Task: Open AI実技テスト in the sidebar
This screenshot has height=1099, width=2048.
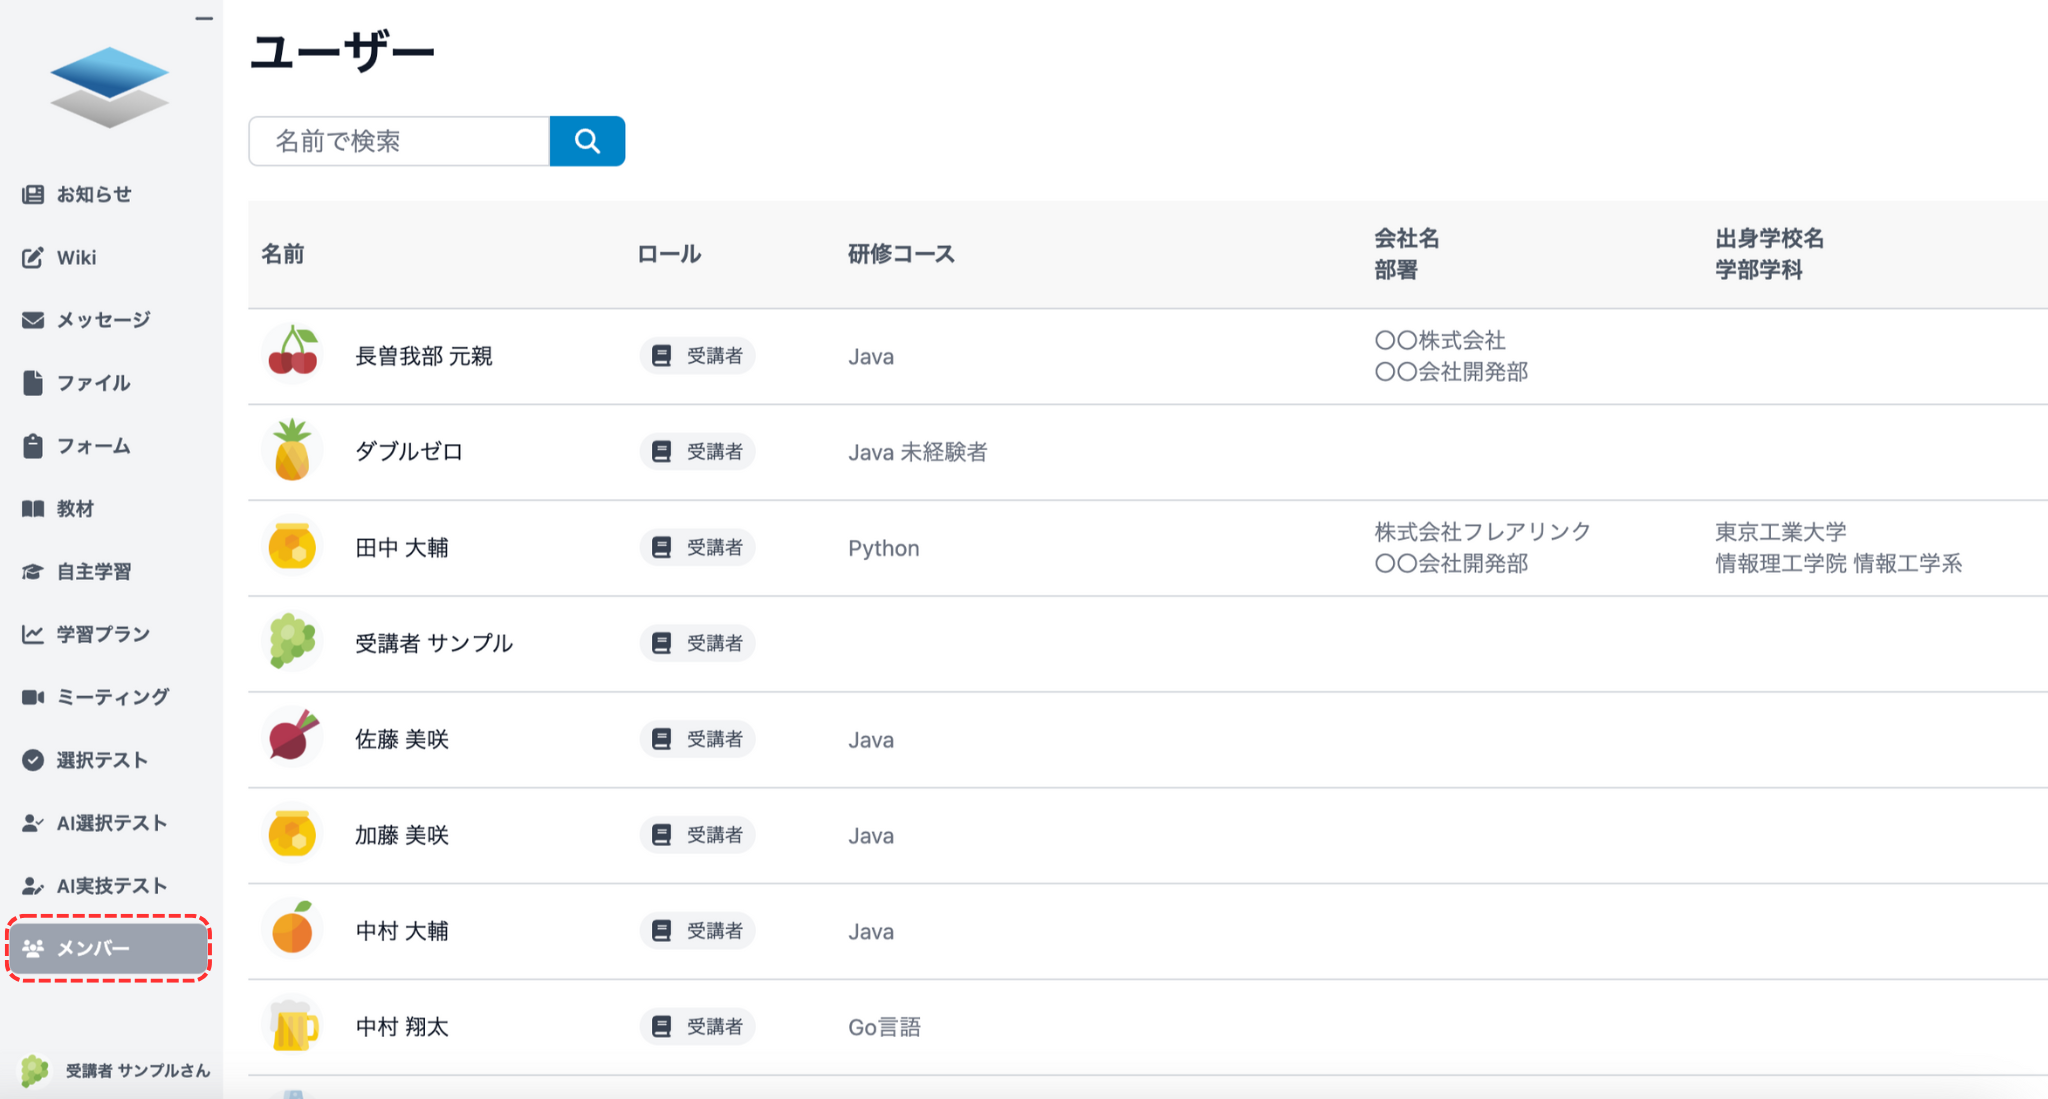Action: click(111, 886)
